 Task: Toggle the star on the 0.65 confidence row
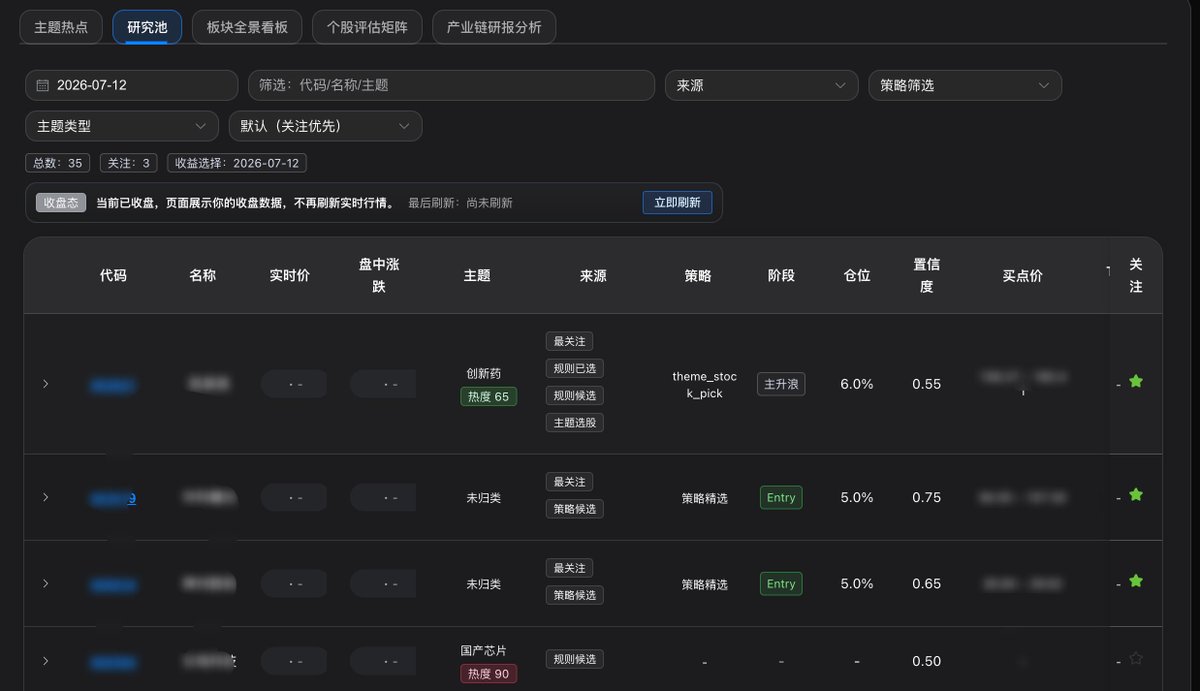1135,580
